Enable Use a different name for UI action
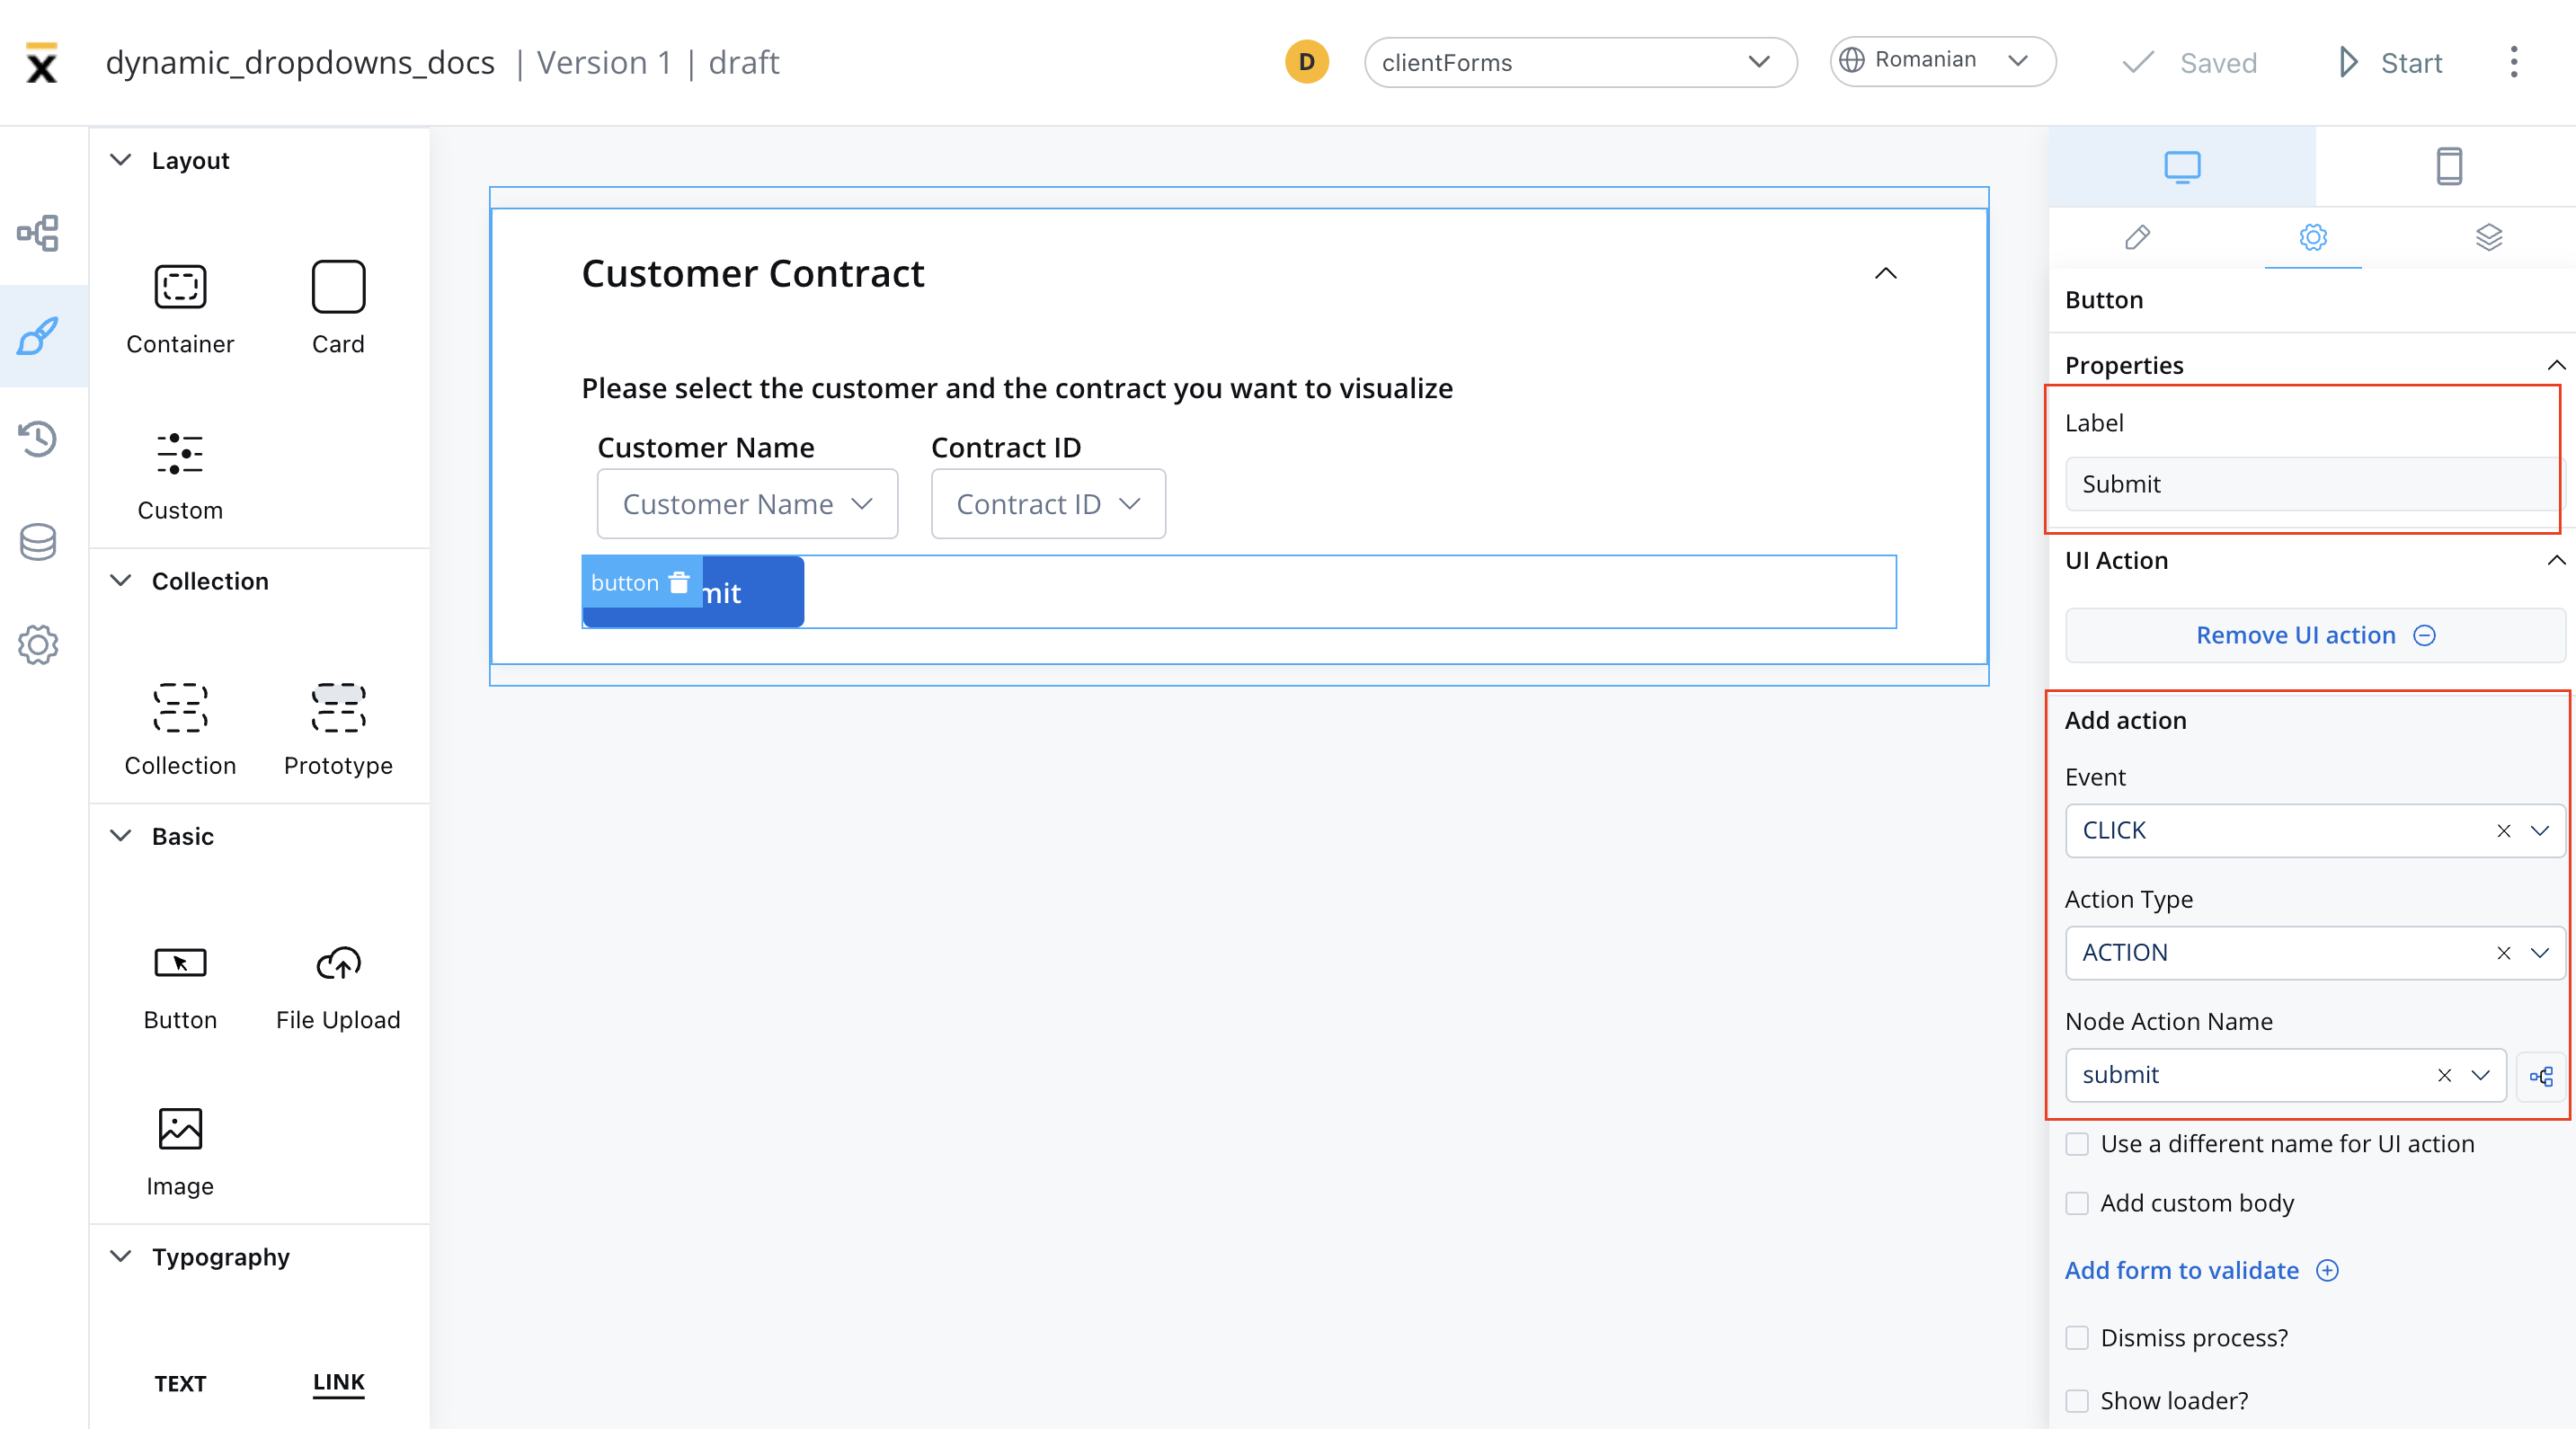Image resolution: width=2576 pixels, height=1429 pixels. (x=2077, y=1144)
